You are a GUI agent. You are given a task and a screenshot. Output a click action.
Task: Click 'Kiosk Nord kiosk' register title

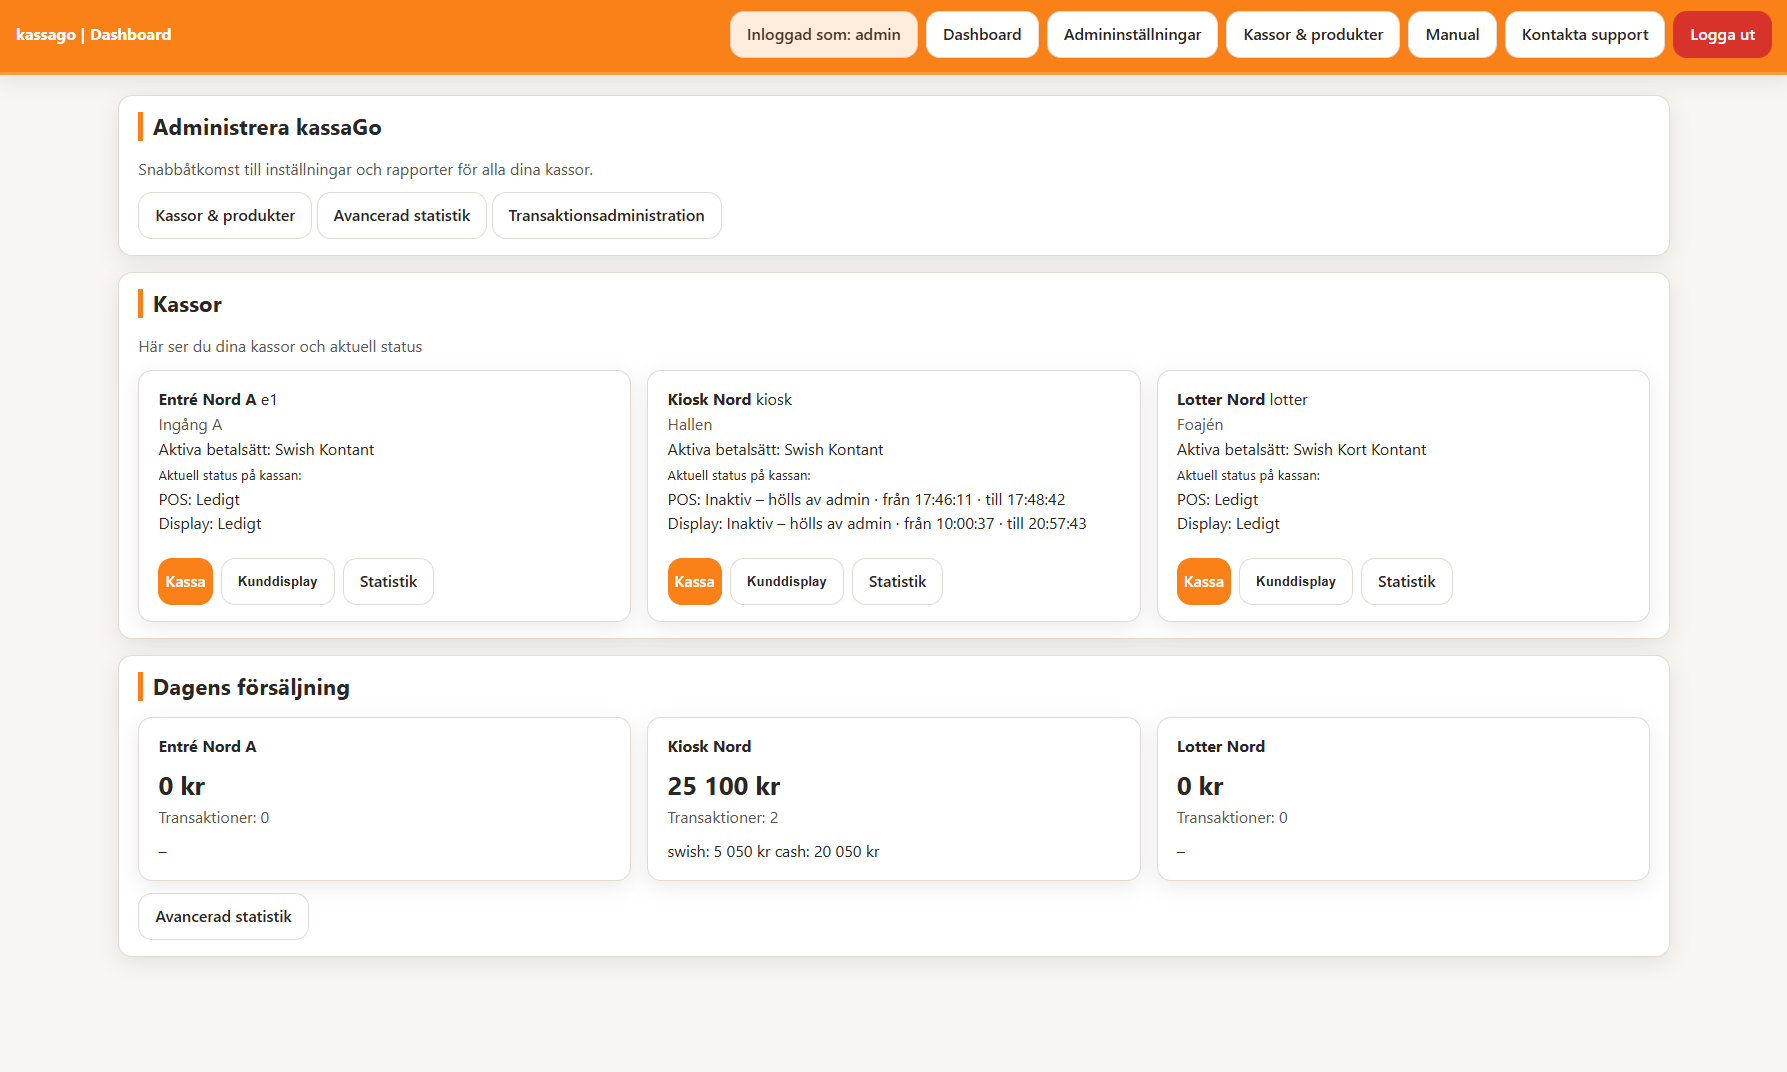(730, 399)
